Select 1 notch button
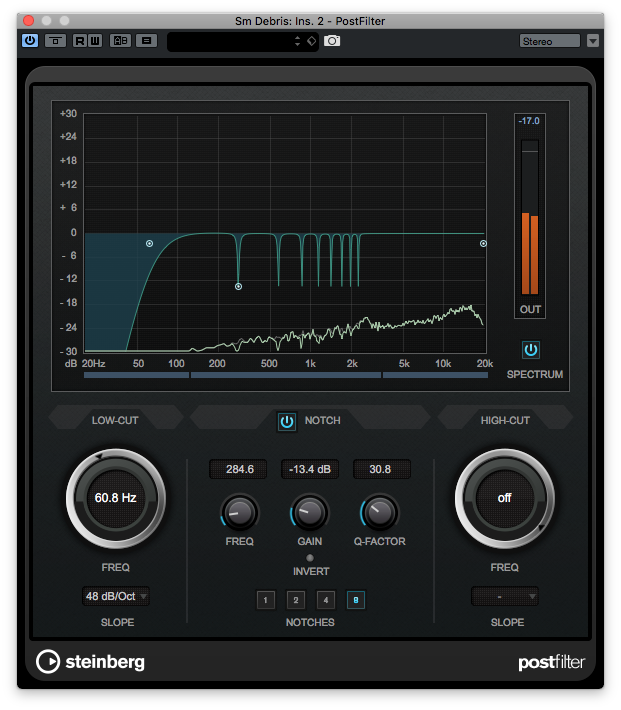Viewport: 621px width, 710px height. [265, 600]
